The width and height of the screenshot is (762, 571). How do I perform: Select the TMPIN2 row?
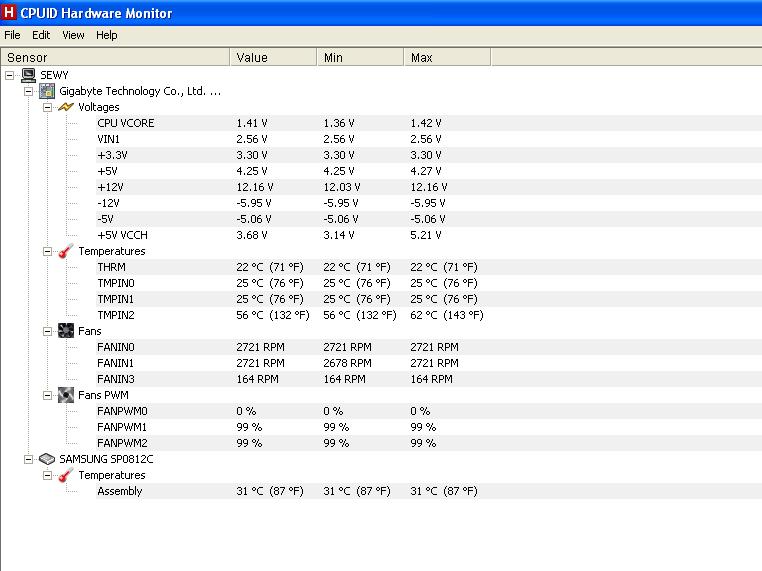pyautogui.click(x=429, y=315)
